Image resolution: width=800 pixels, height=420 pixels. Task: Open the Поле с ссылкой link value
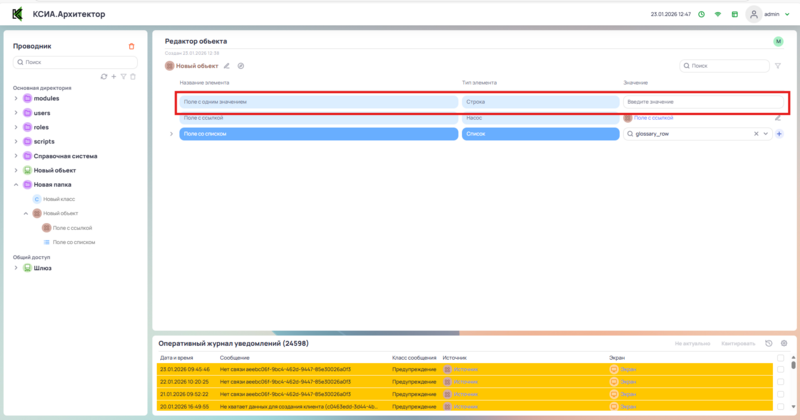coord(653,118)
